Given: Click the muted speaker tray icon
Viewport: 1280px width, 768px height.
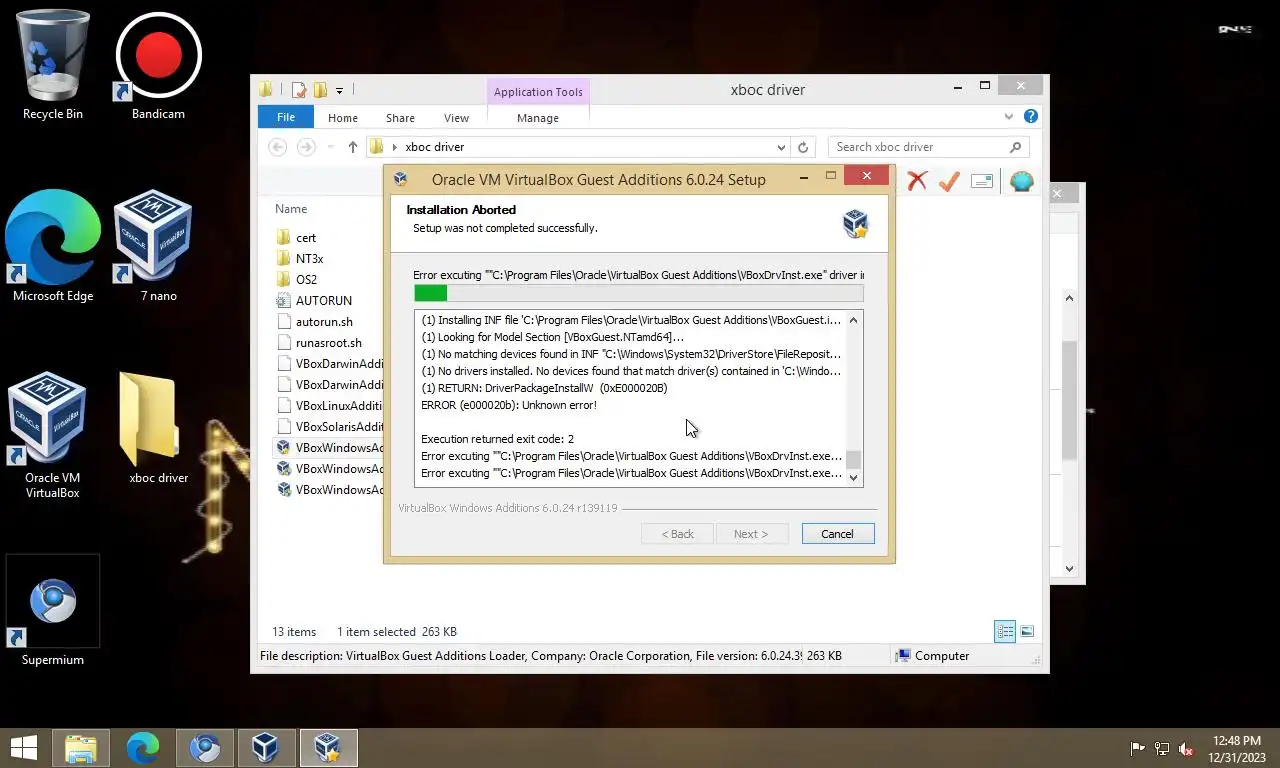Looking at the screenshot, I should (x=1186, y=748).
